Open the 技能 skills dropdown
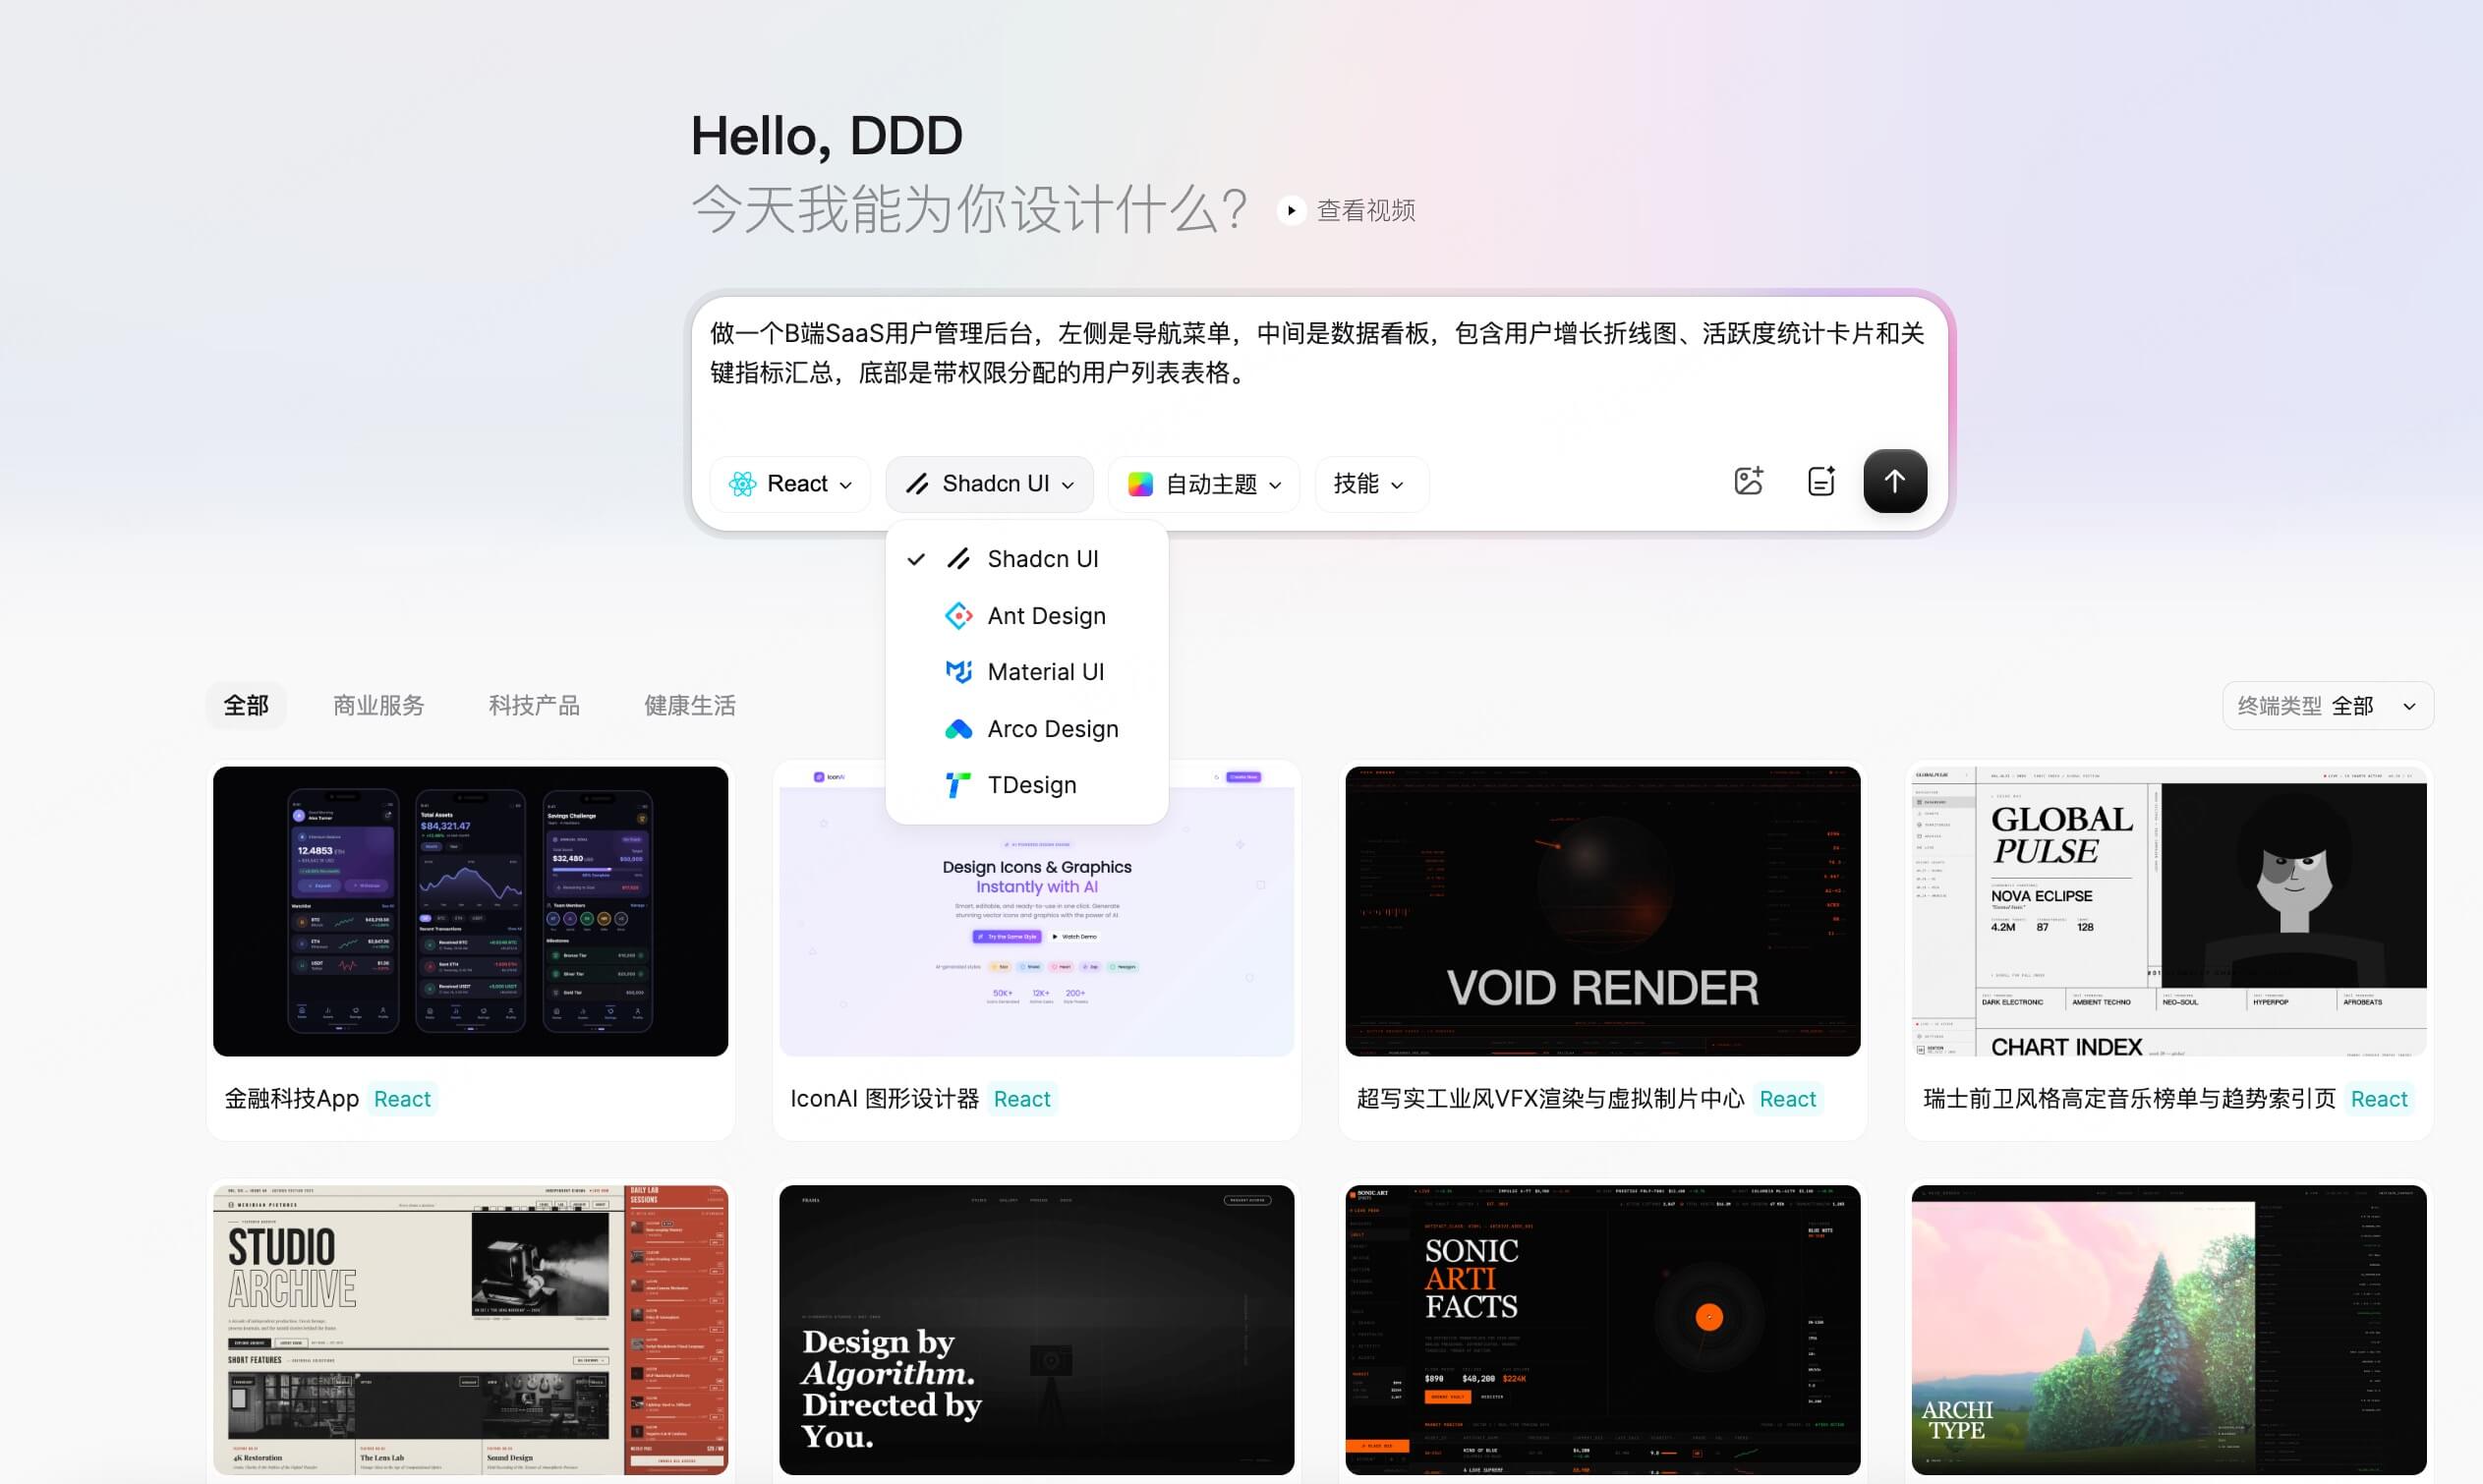Viewport: 2483px width, 1484px height. click(x=1371, y=484)
